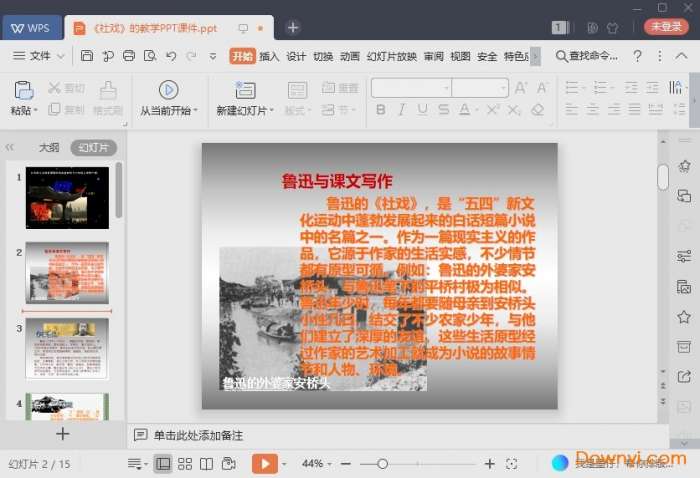Fit slide to window icon
This screenshot has height=478, width=700.
click(x=512, y=464)
